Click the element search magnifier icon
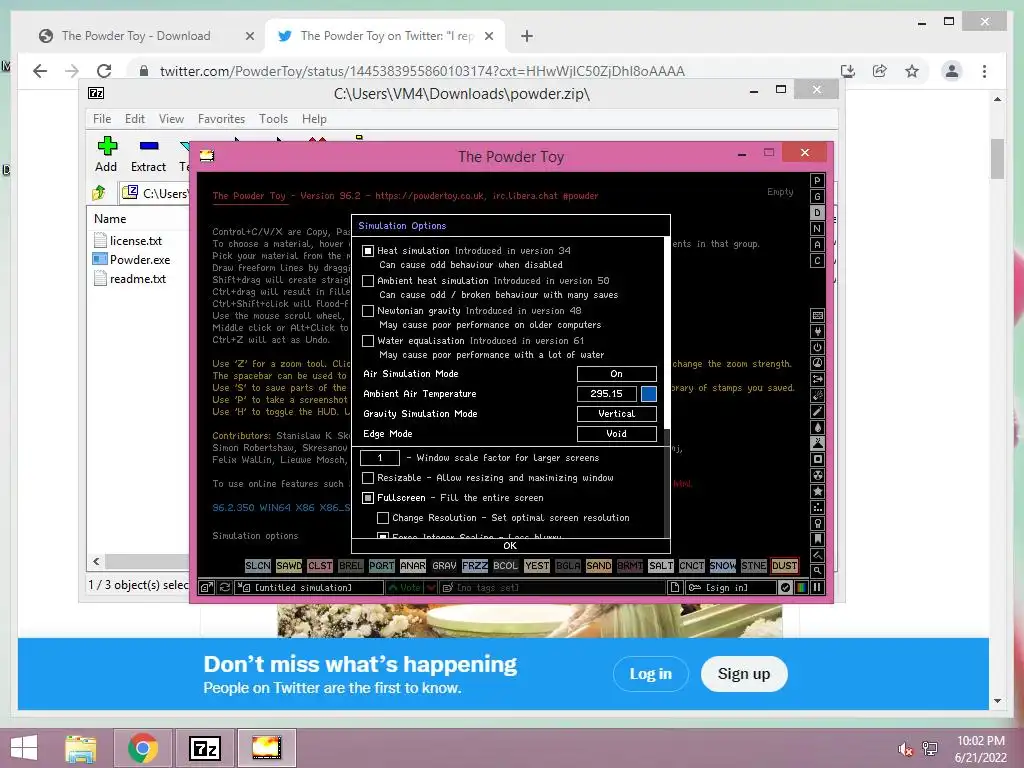 click(817, 571)
